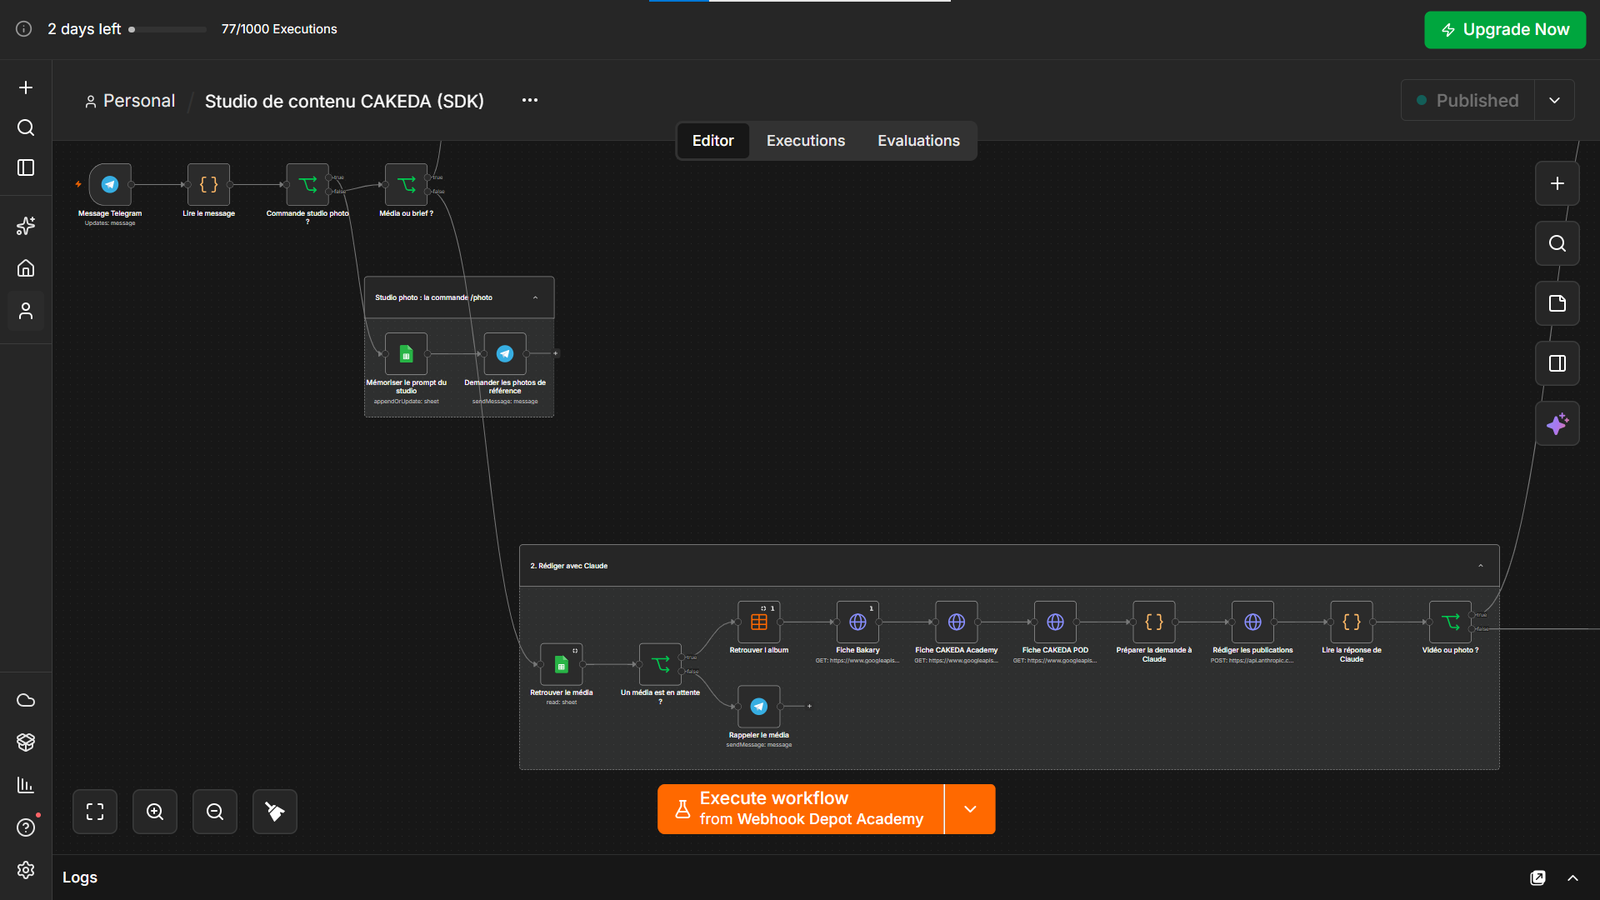Pop out the Logs panel
This screenshot has height=900, width=1600.
coord(1538,878)
